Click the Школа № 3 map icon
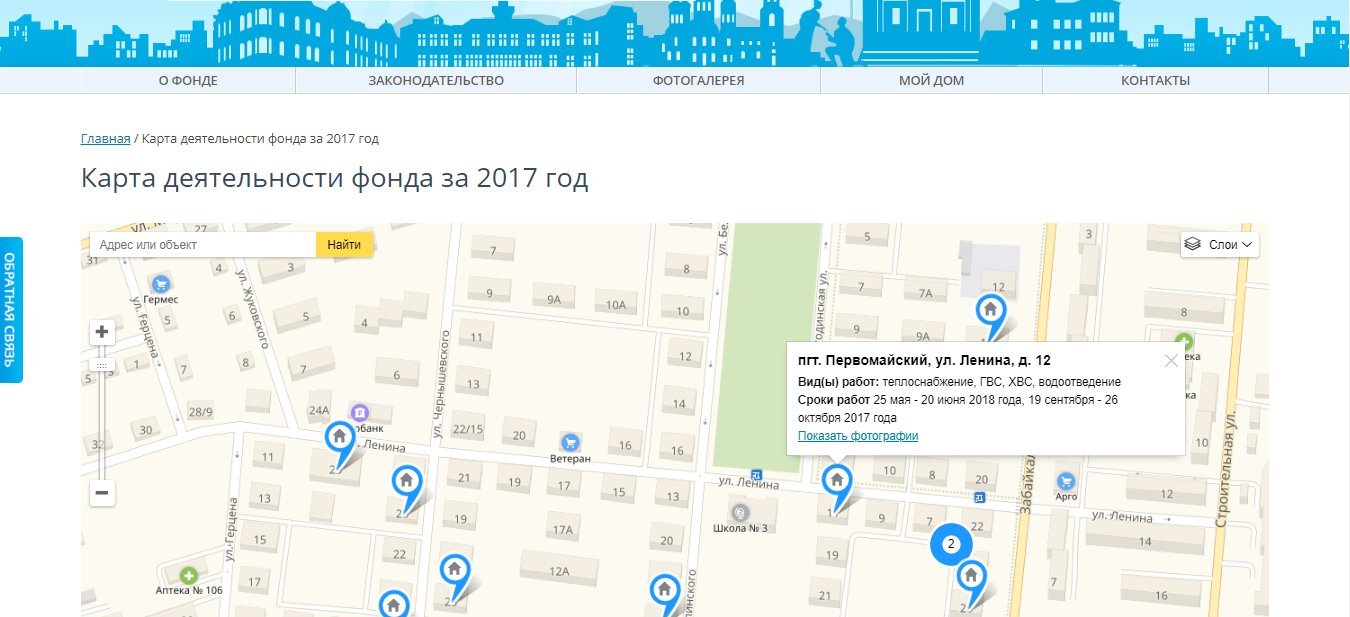This screenshot has height=617, width=1350. click(740, 511)
